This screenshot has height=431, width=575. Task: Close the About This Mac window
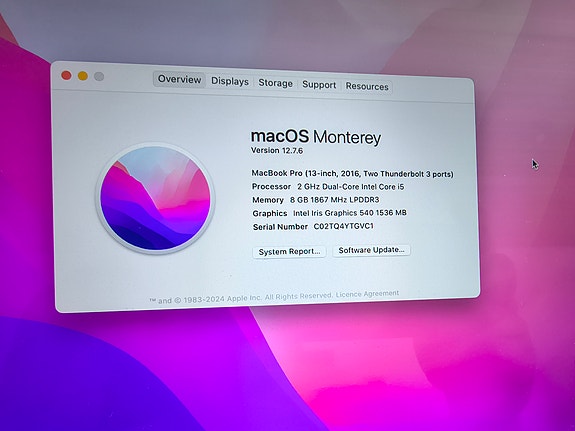tap(66, 75)
